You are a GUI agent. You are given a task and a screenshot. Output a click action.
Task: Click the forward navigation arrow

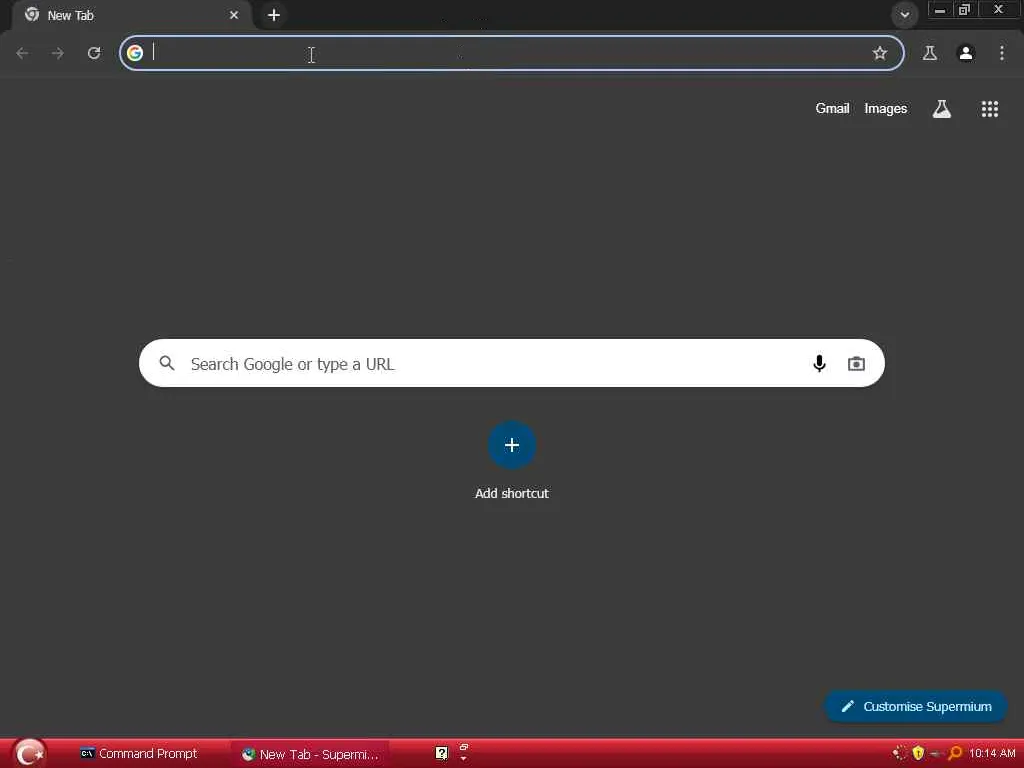point(58,53)
